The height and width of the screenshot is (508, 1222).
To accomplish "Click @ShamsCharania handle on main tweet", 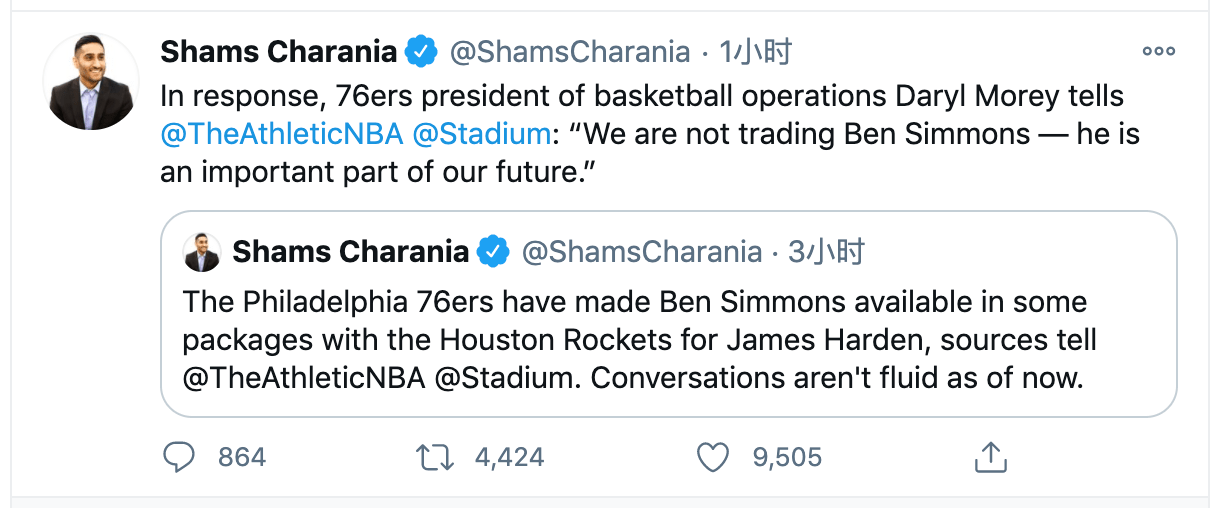I will (x=570, y=52).
